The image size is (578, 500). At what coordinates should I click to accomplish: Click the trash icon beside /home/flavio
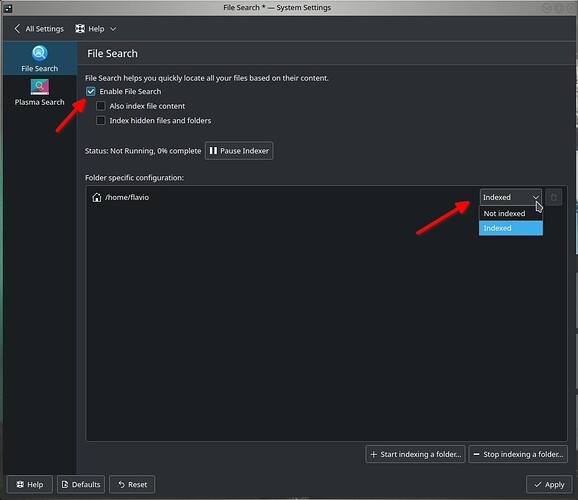(x=553, y=197)
